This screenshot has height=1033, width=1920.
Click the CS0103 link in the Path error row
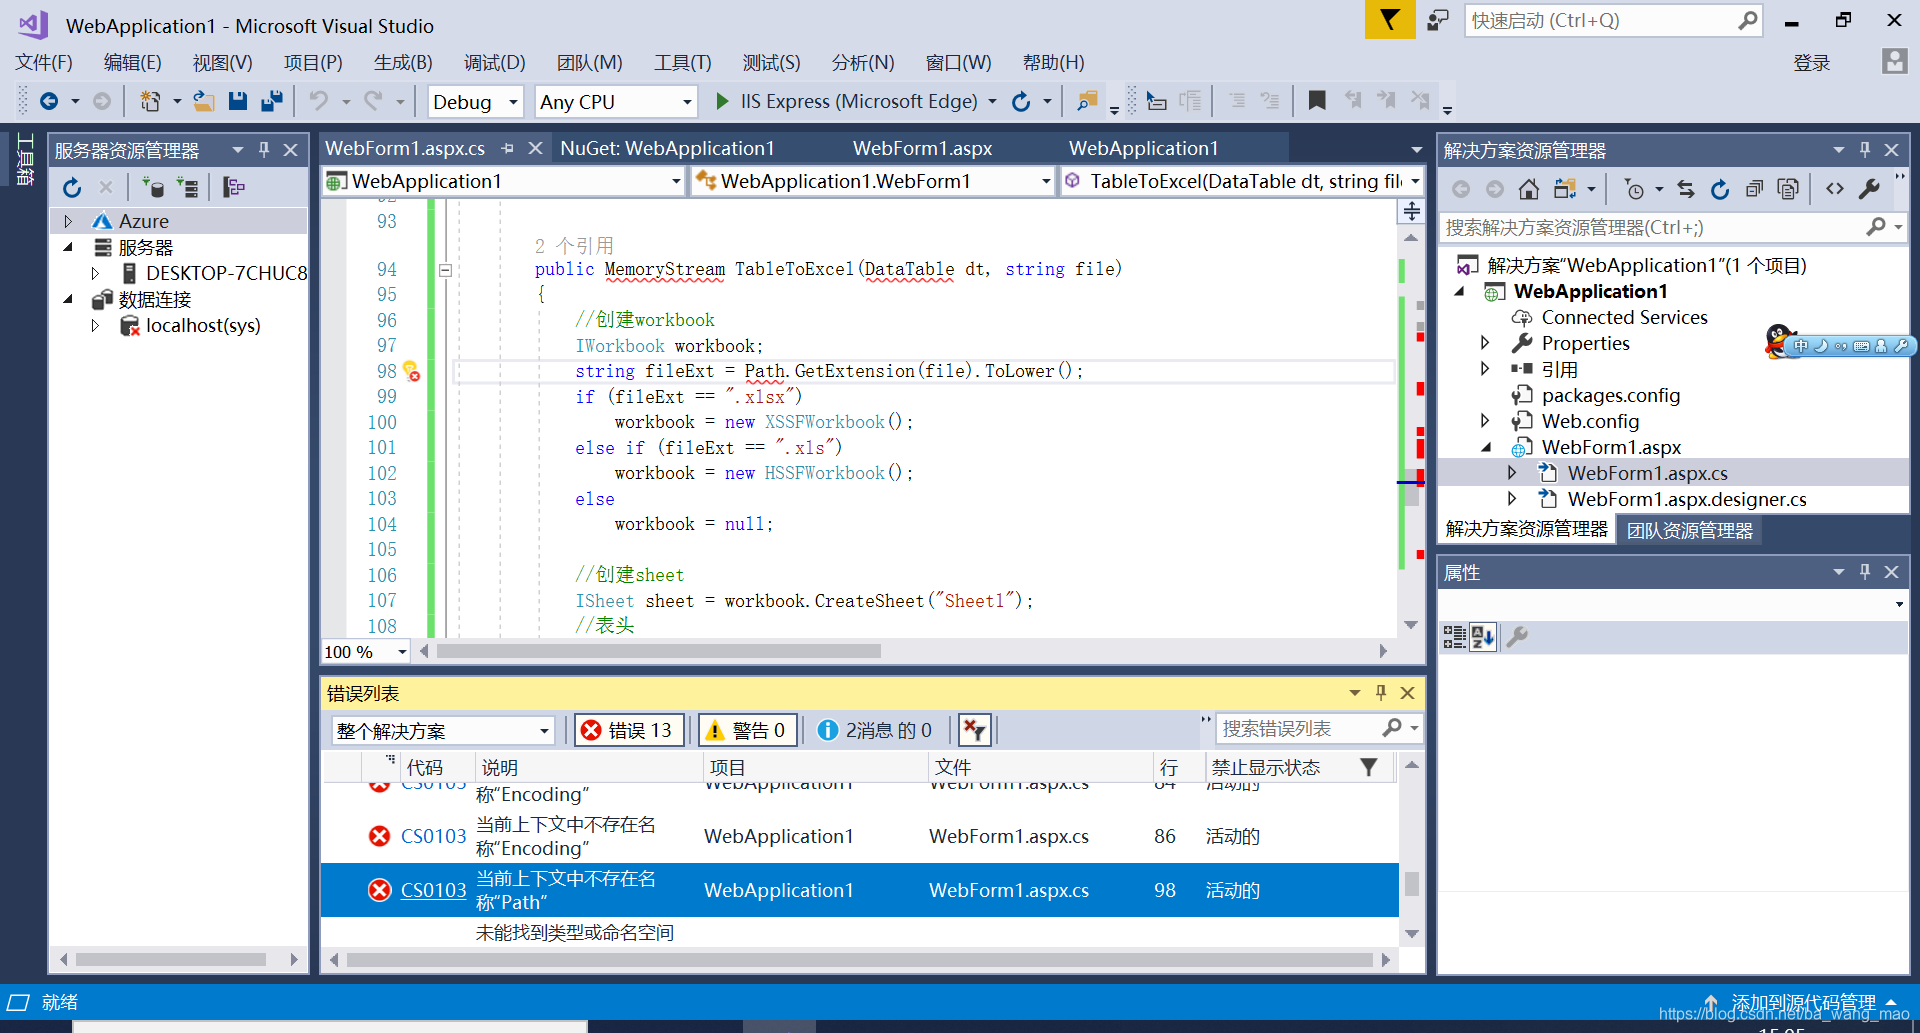pyautogui.click(x=433, y=890)
